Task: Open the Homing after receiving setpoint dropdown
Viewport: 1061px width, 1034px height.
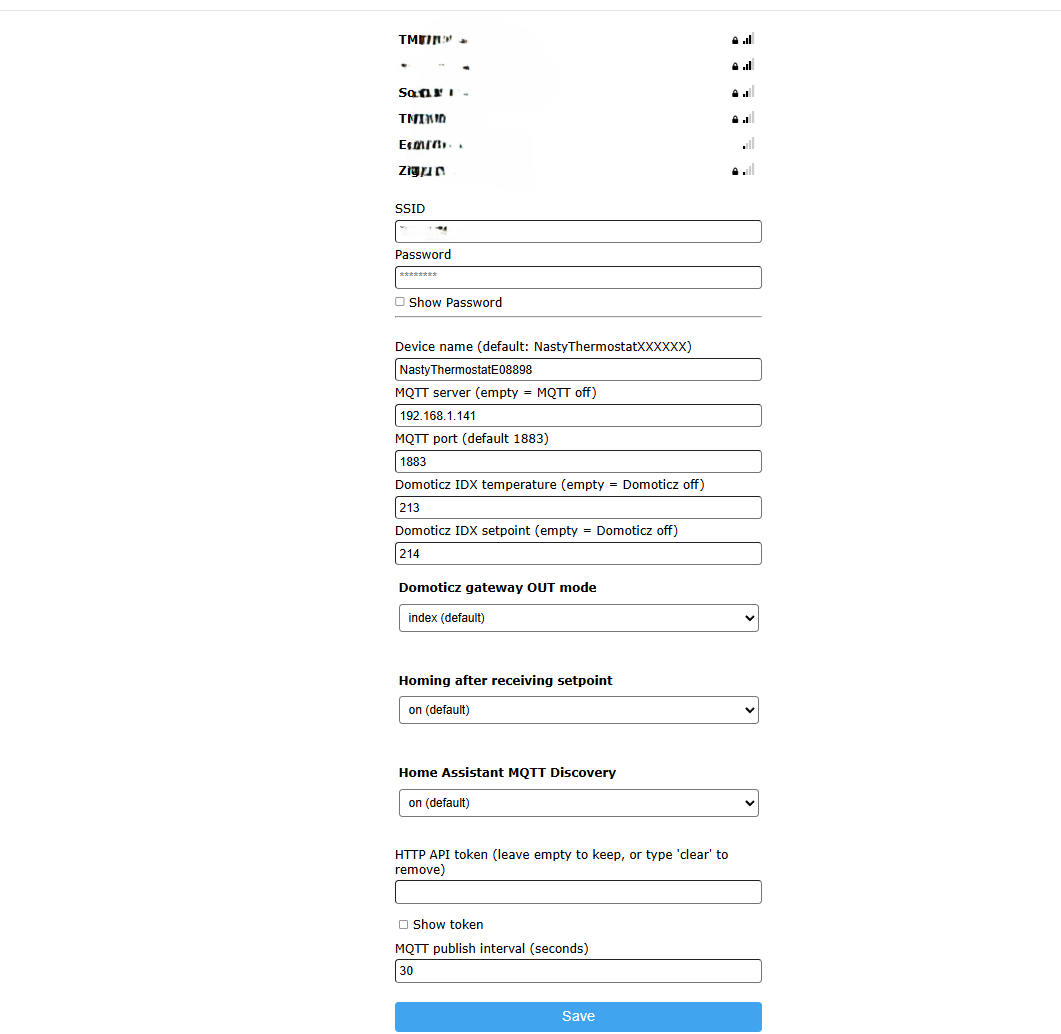Action: (578, 710)
